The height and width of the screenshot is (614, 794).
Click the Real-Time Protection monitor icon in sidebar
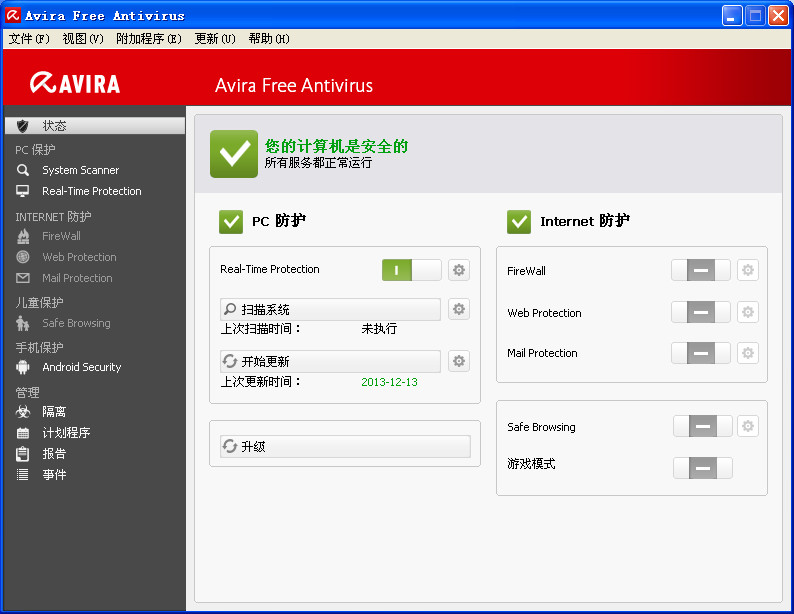23,191
